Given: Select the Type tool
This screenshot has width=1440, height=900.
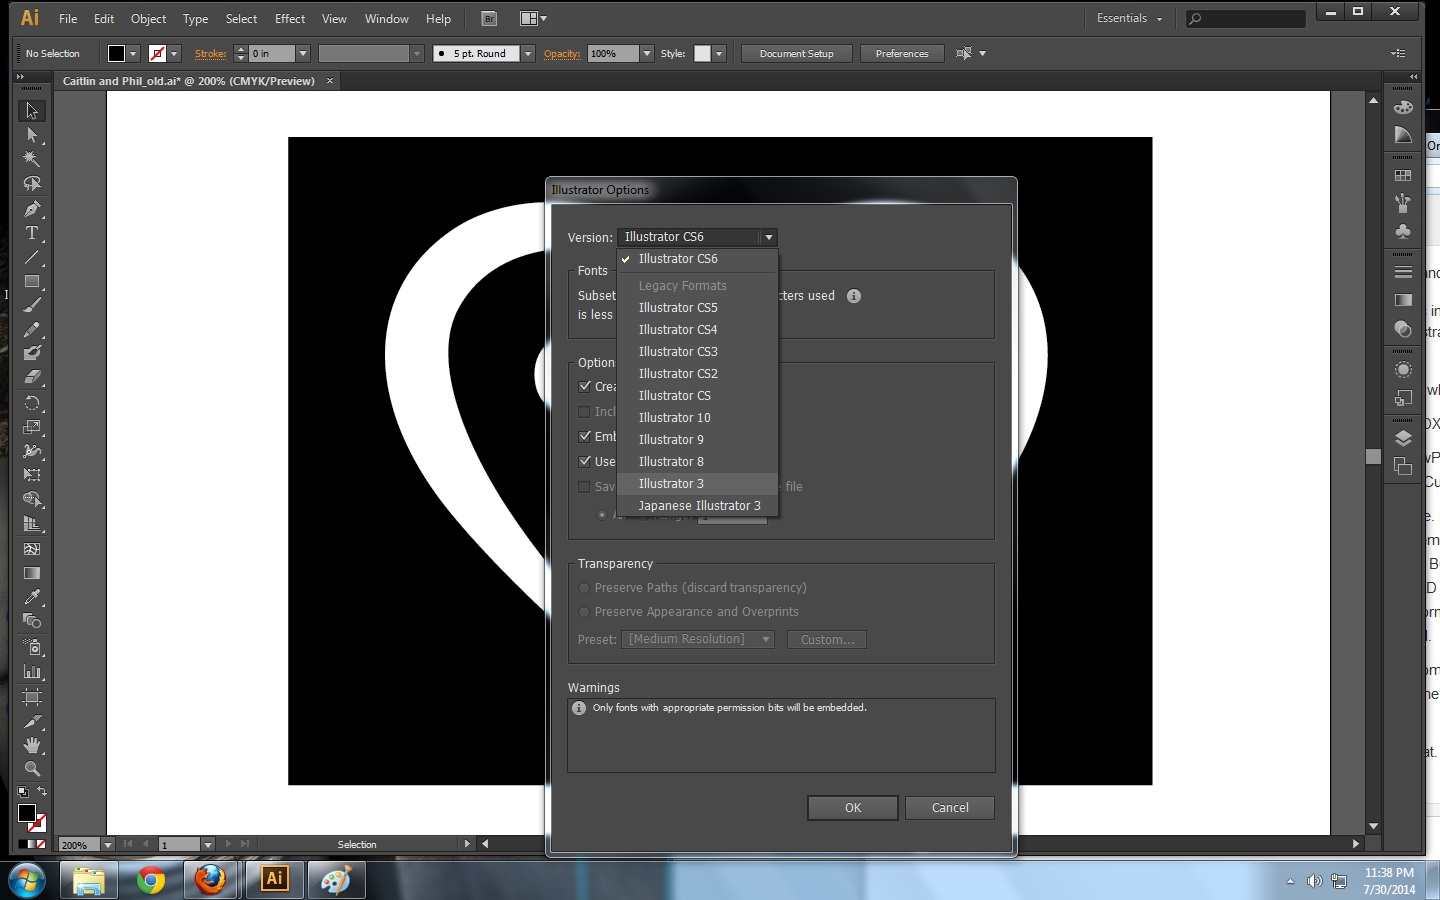Looking at the screenshot, I should (32, 233).
